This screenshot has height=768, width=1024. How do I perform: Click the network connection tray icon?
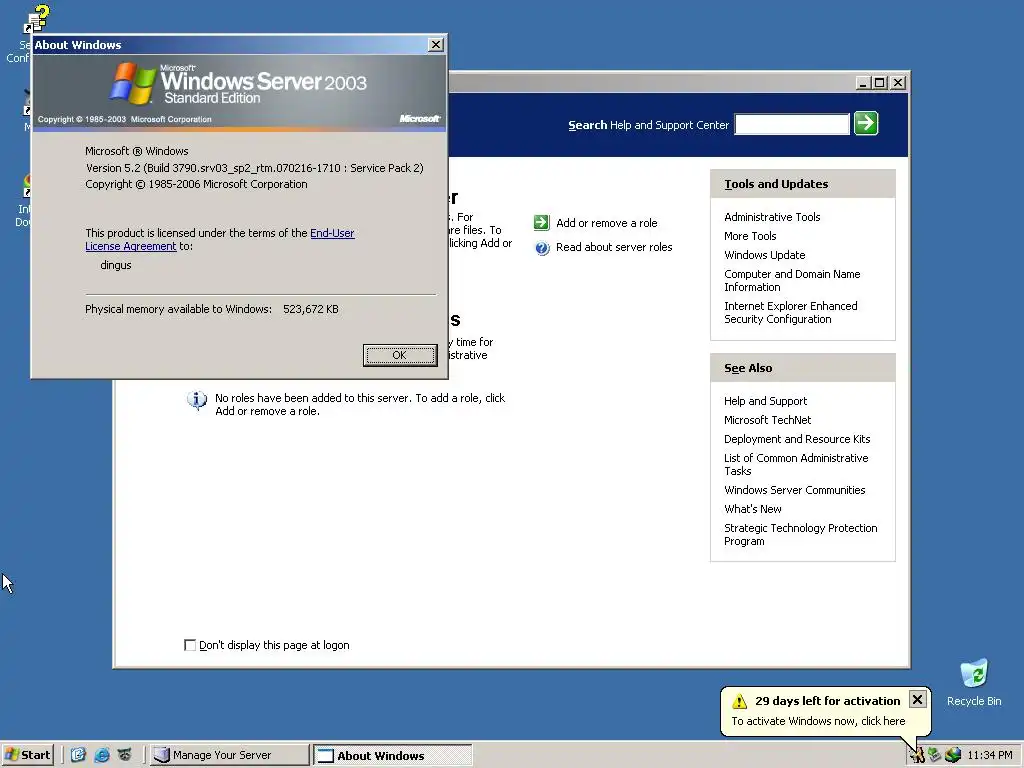click(x=935, y=755)
